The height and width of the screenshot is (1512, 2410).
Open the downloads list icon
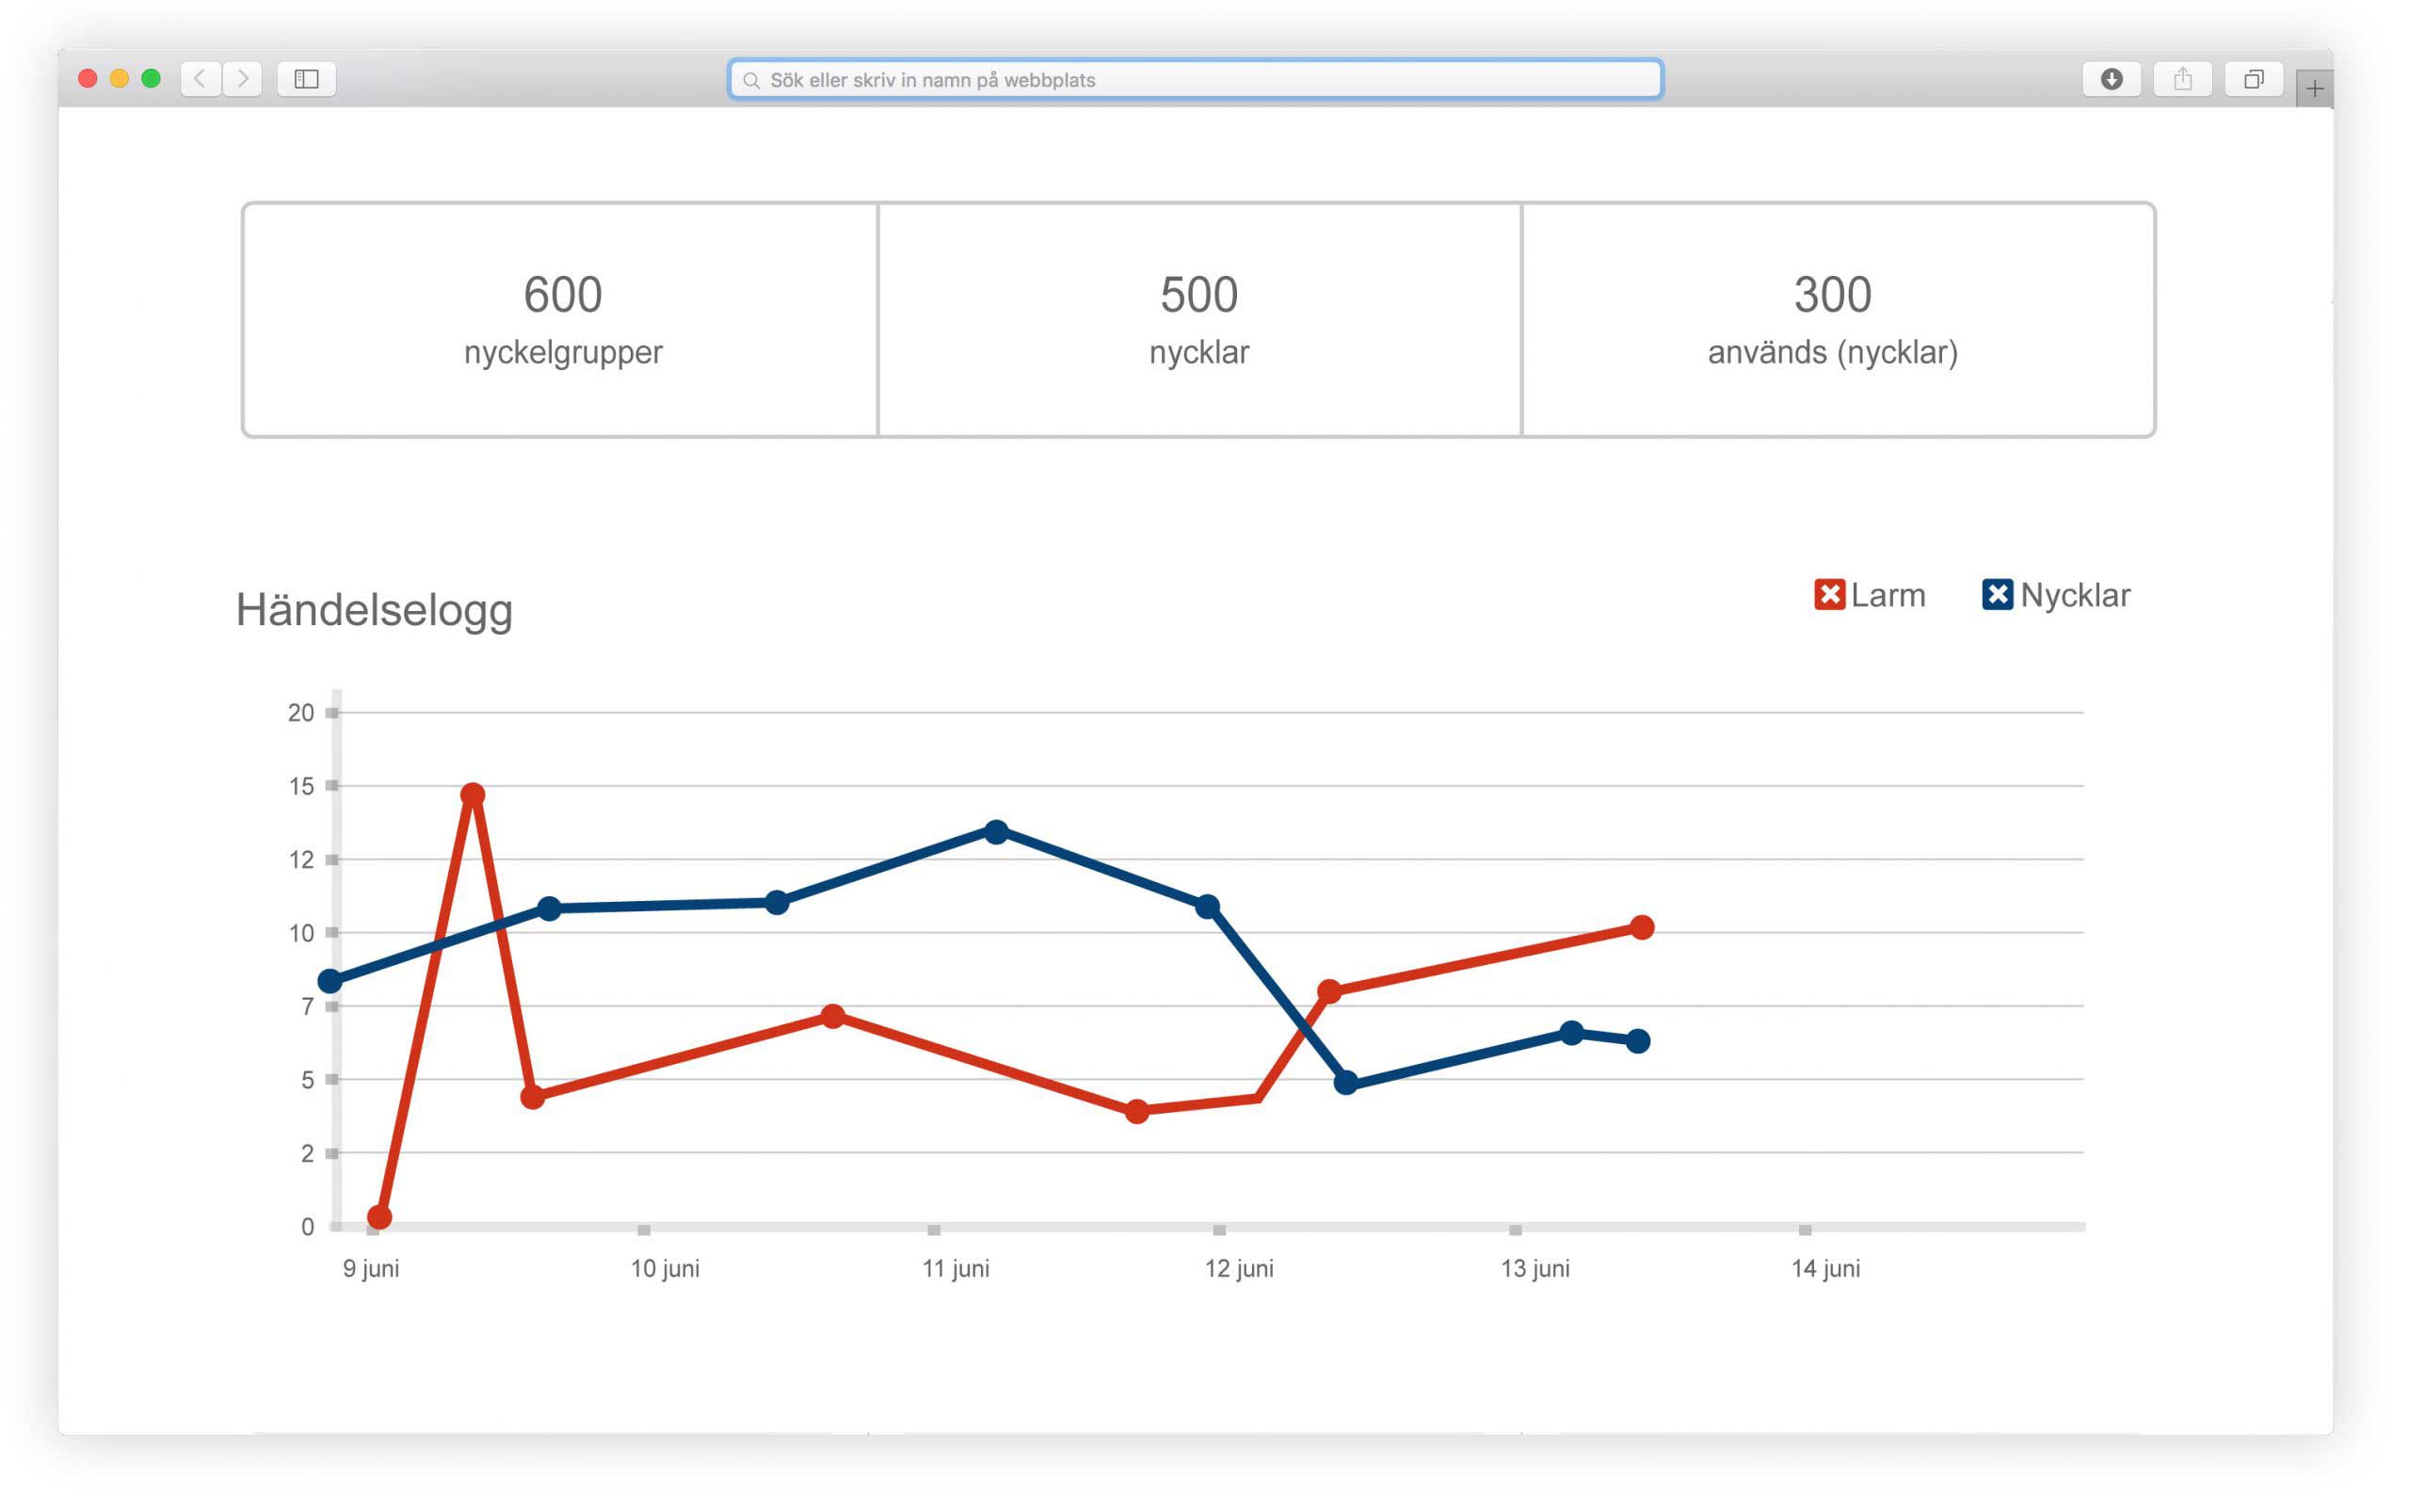pyautogui.click(x=2111, y=79)
